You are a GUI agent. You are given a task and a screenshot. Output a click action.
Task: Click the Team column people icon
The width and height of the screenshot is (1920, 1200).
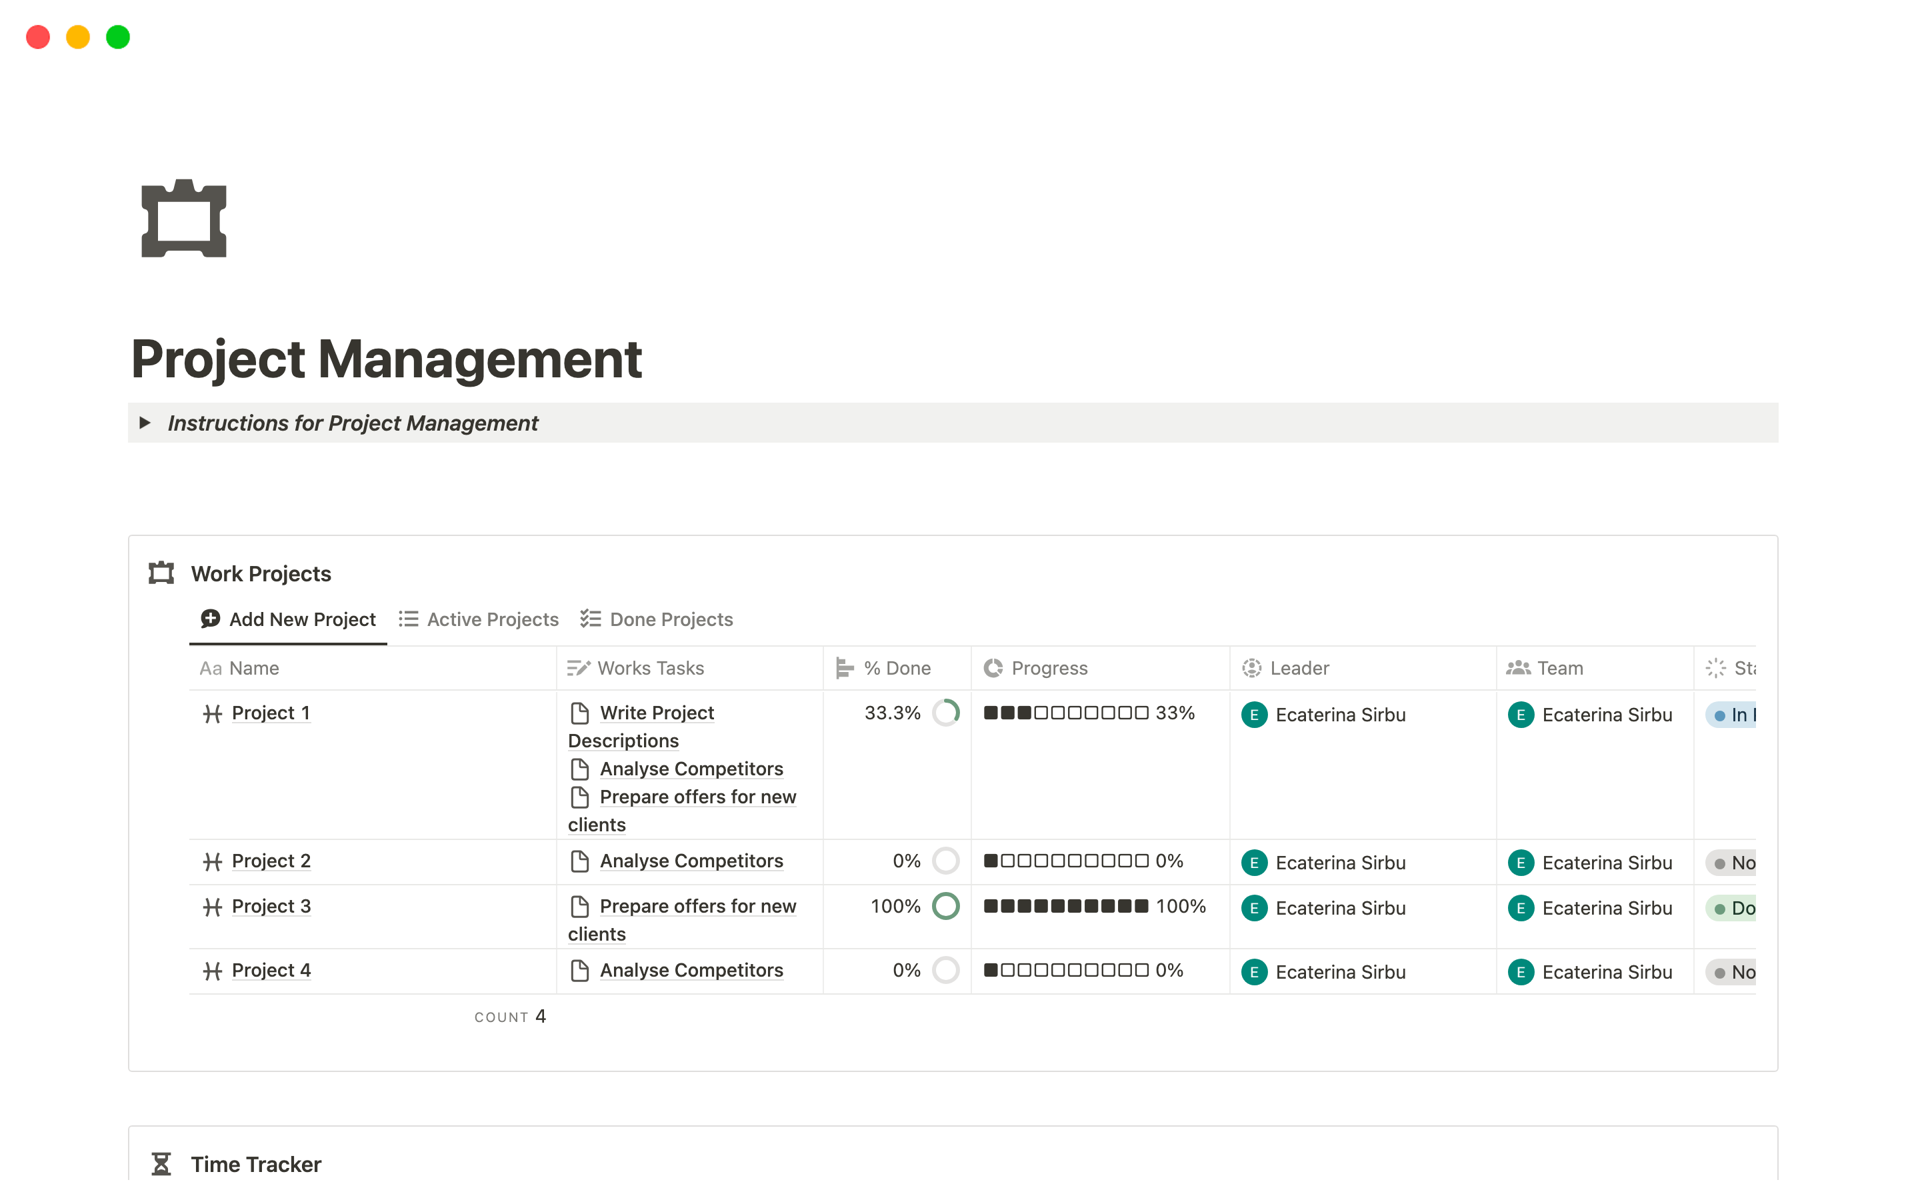tap(1518, 668)
